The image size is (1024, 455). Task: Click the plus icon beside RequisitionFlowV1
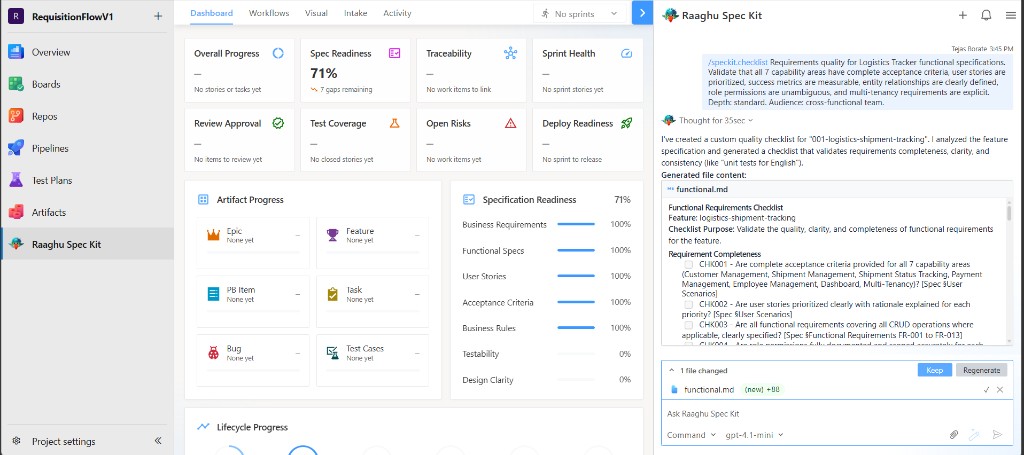point(157,16)
